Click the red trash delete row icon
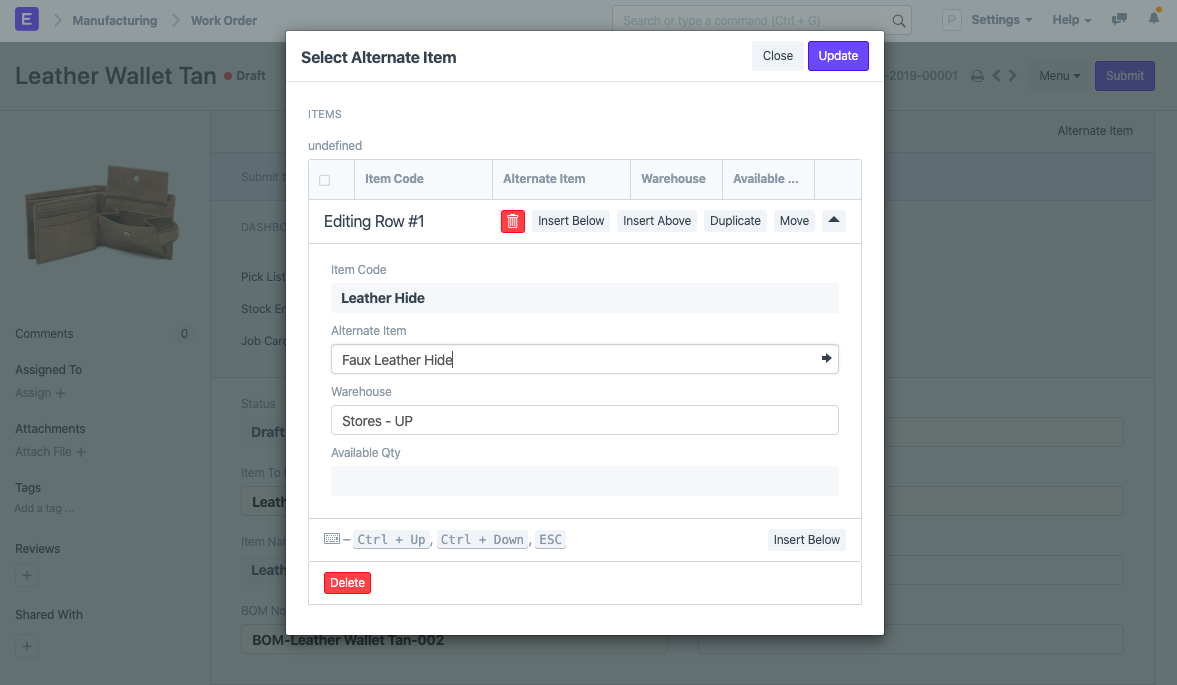Image resolution: width=1177 pixels, height=685 pixels. click(512, 221)
